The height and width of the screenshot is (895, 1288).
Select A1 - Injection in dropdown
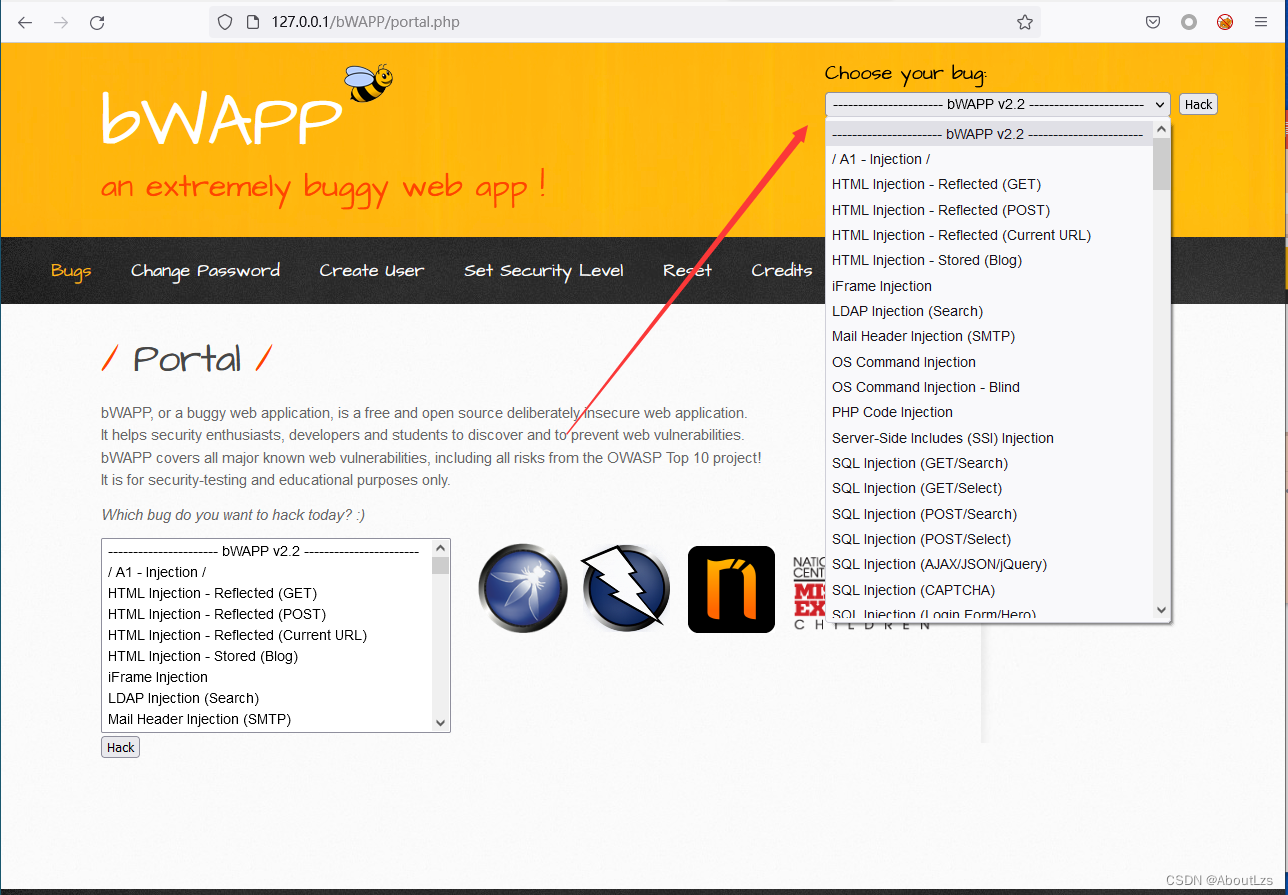[989, 159]
